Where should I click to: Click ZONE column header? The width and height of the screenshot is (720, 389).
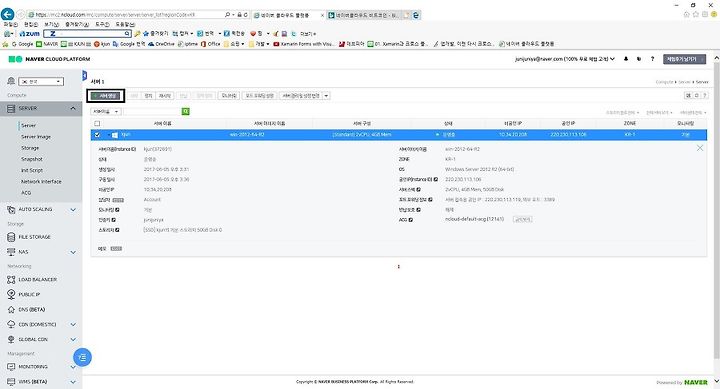click(x=630, y=124)
